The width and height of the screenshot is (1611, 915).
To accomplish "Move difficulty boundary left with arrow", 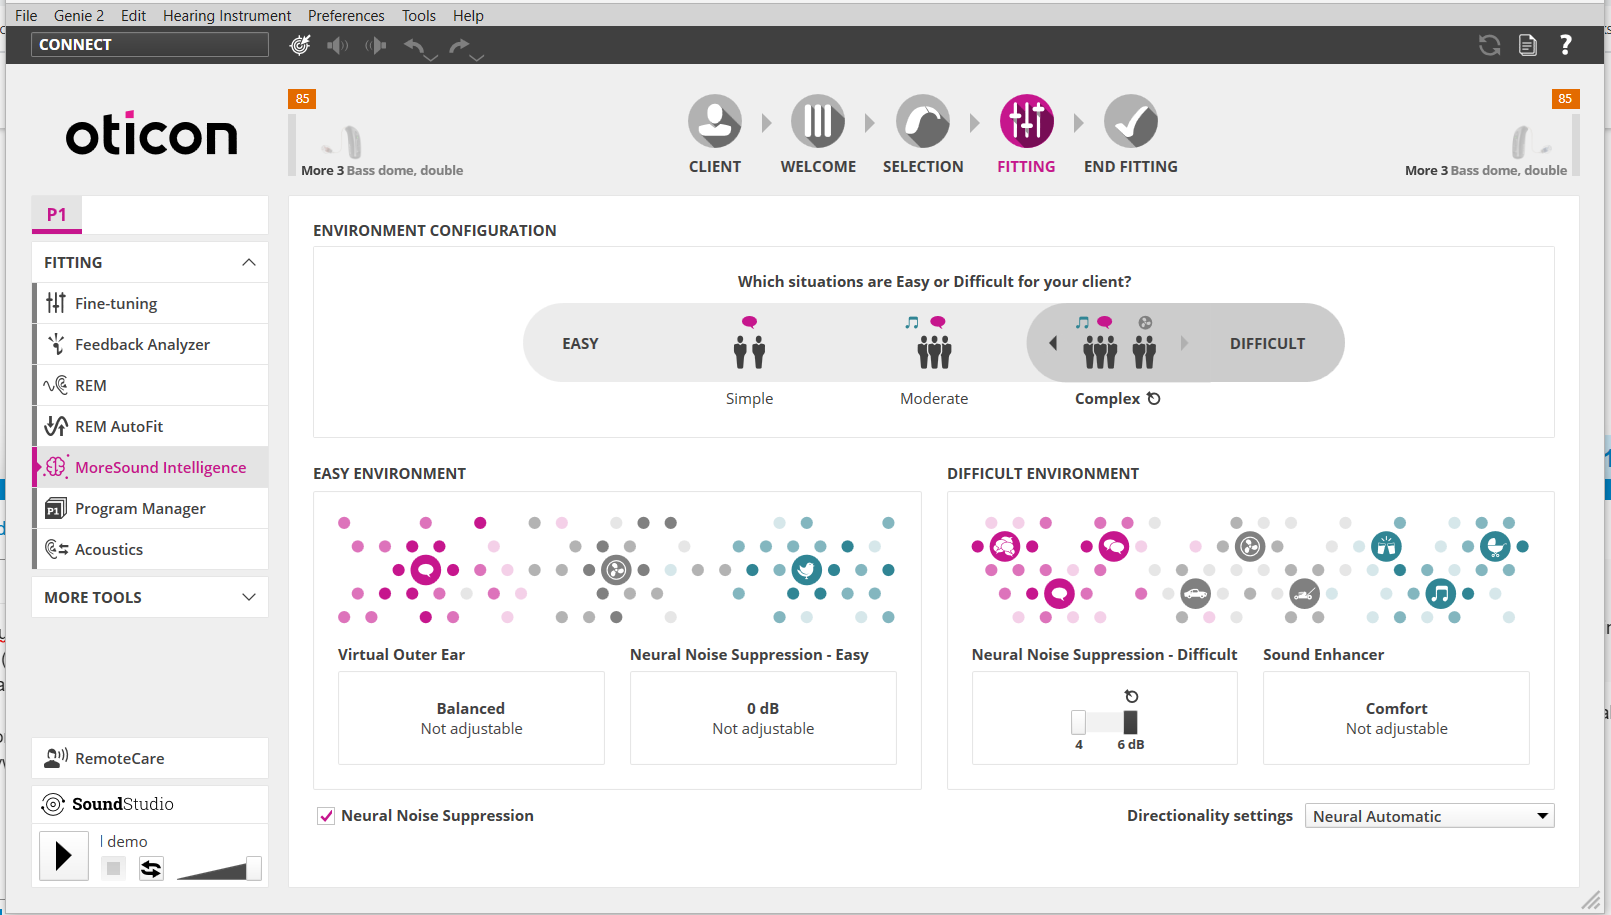I will (x=1053, y=343).
